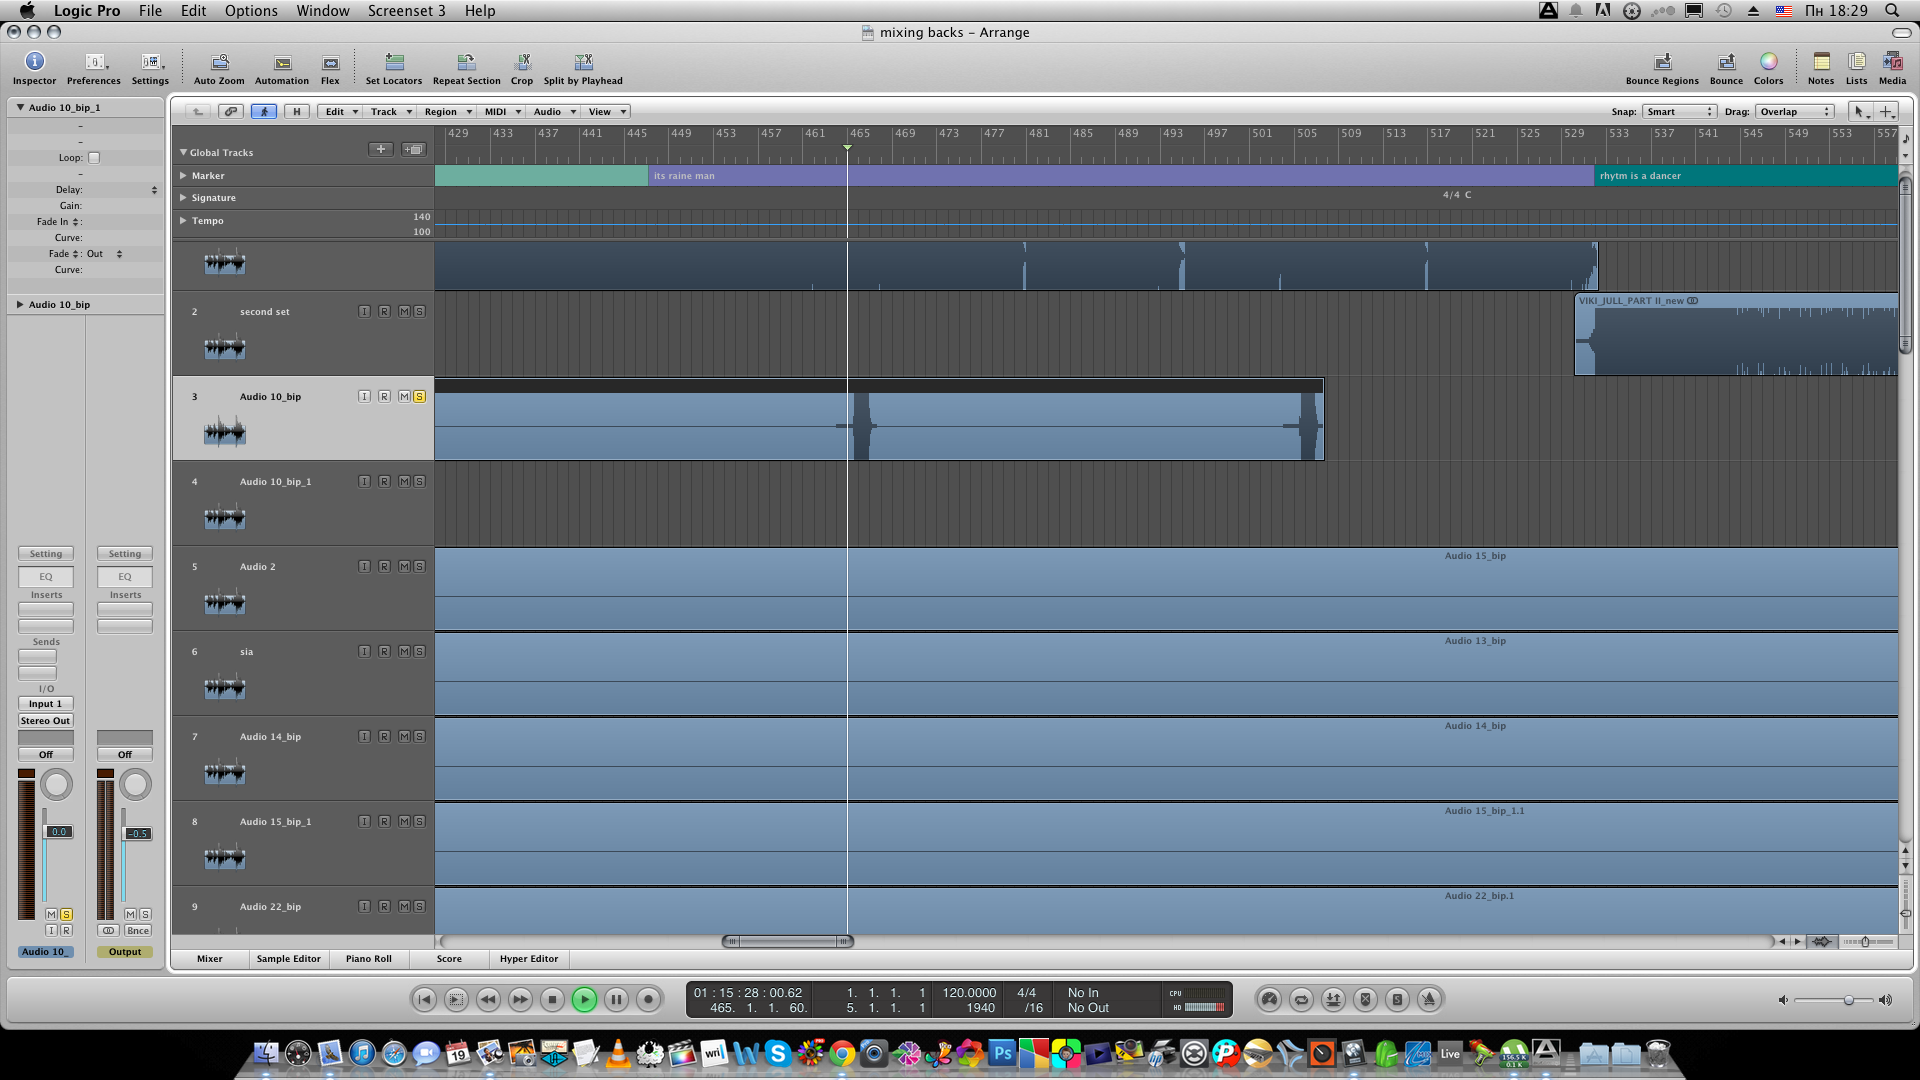Open the Colors palette icon
The height and width of the screenshot is (1080, 1920).
(x=1768, y=63)
